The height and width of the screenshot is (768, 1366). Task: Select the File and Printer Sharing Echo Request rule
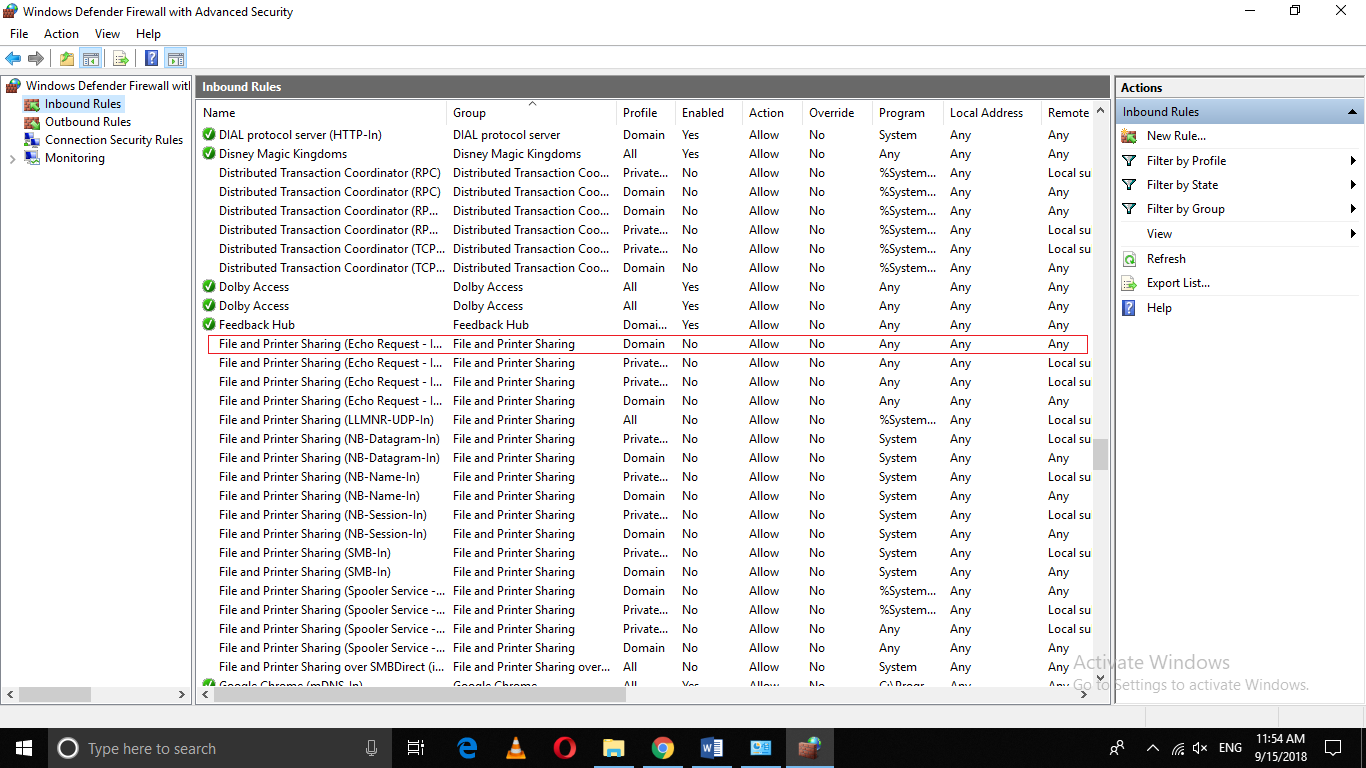(x=330, y=343)
